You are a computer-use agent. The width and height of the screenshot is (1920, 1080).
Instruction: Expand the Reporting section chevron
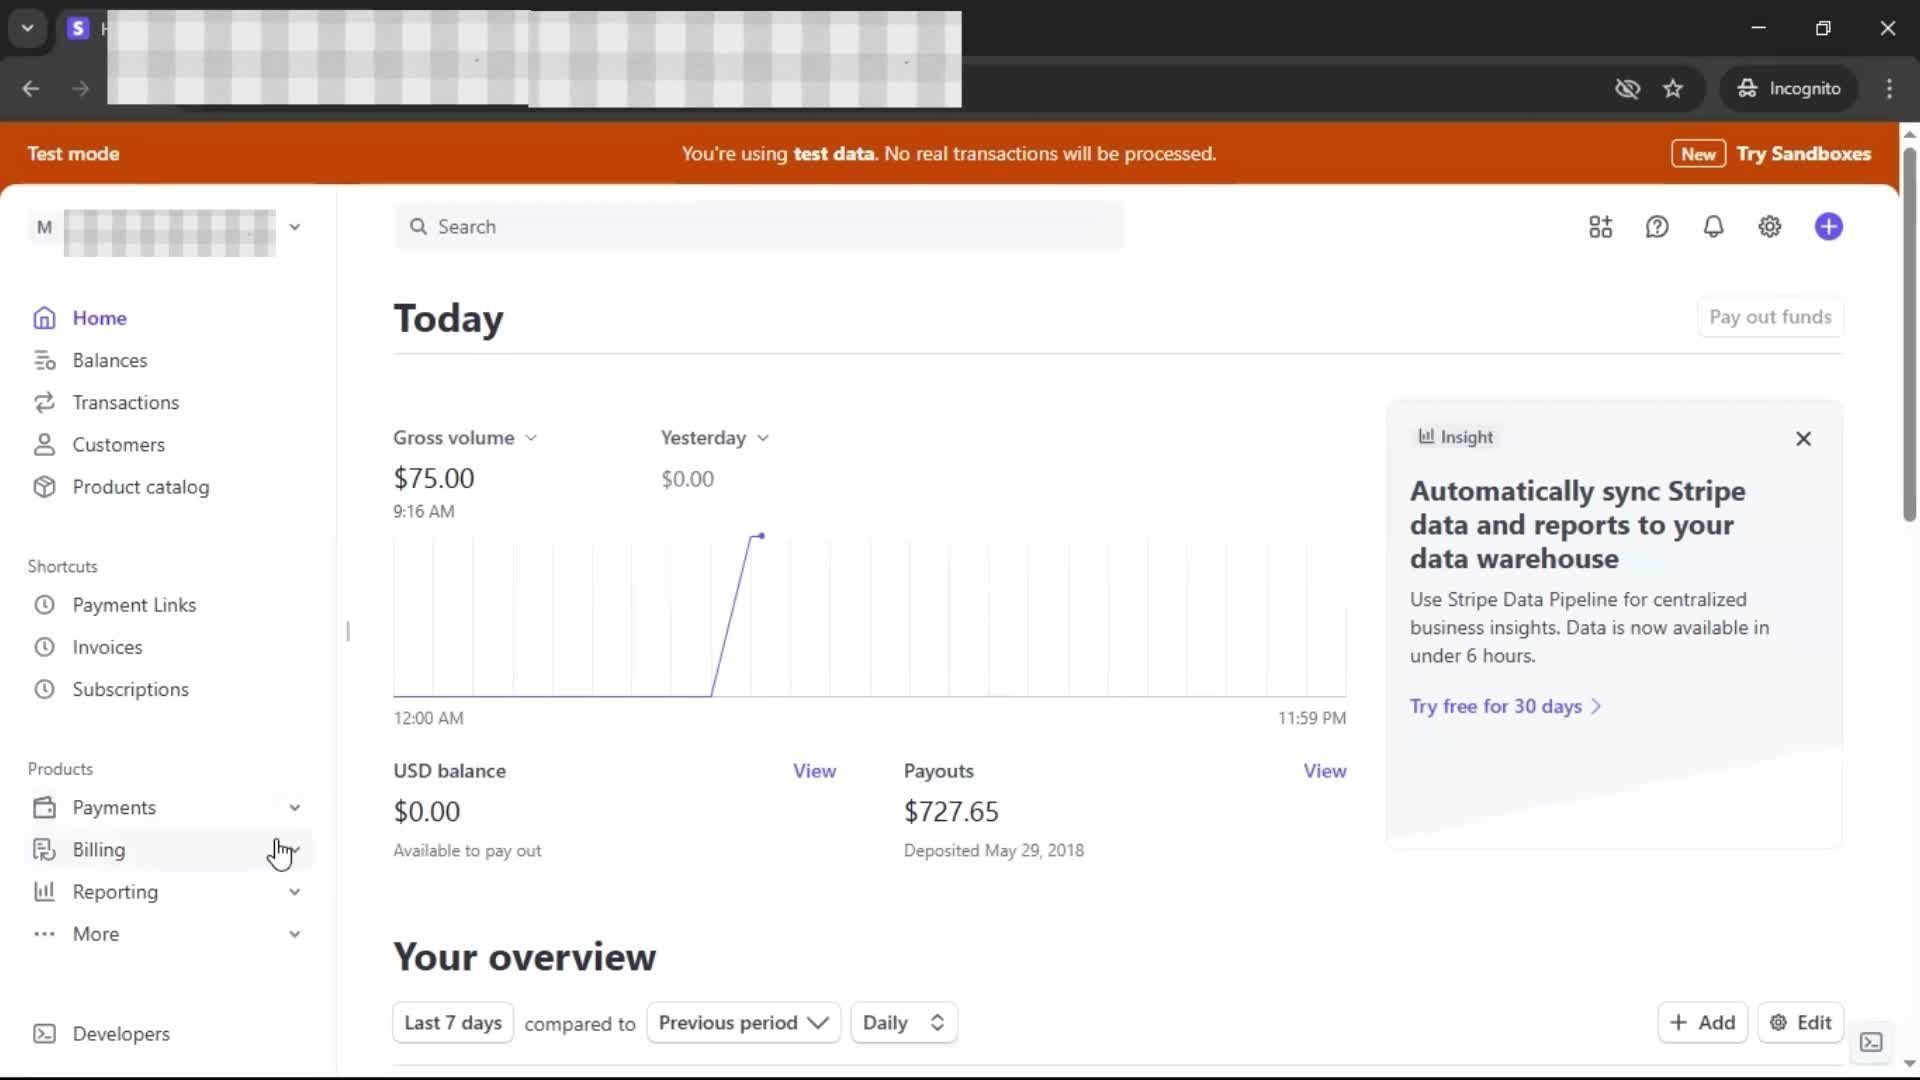pos(294,892)
